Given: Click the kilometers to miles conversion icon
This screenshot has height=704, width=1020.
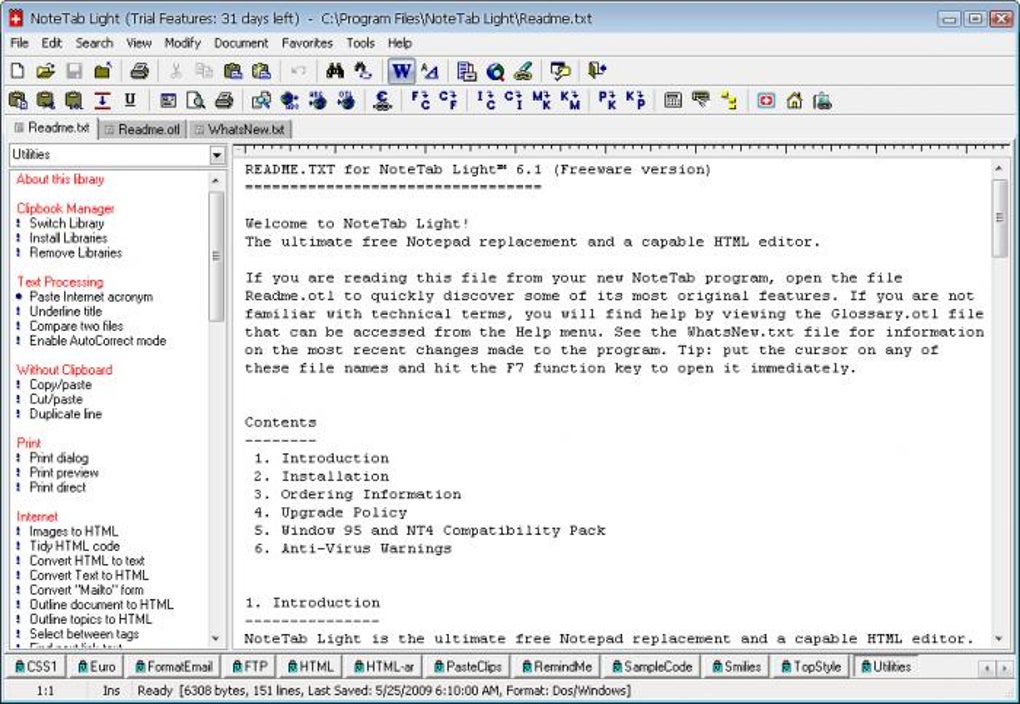Looking at the screenshot, I should click(570, 100).
